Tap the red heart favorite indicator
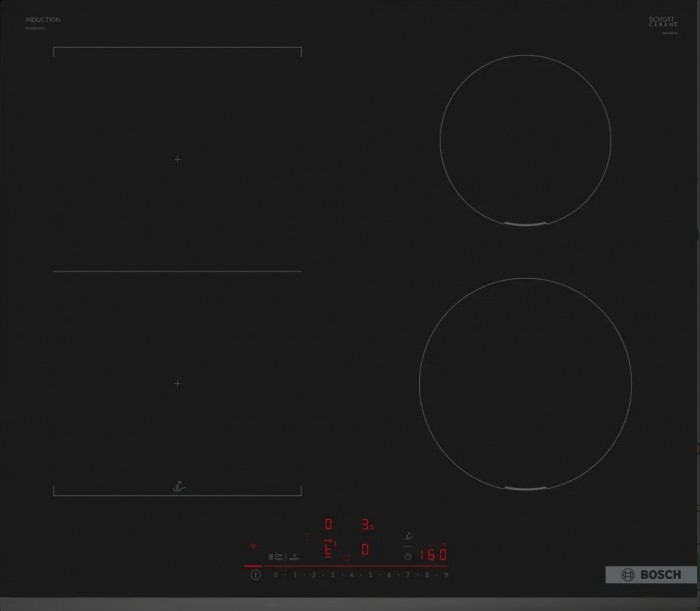Viewport: 700px width, 611px height. (253, 547)
